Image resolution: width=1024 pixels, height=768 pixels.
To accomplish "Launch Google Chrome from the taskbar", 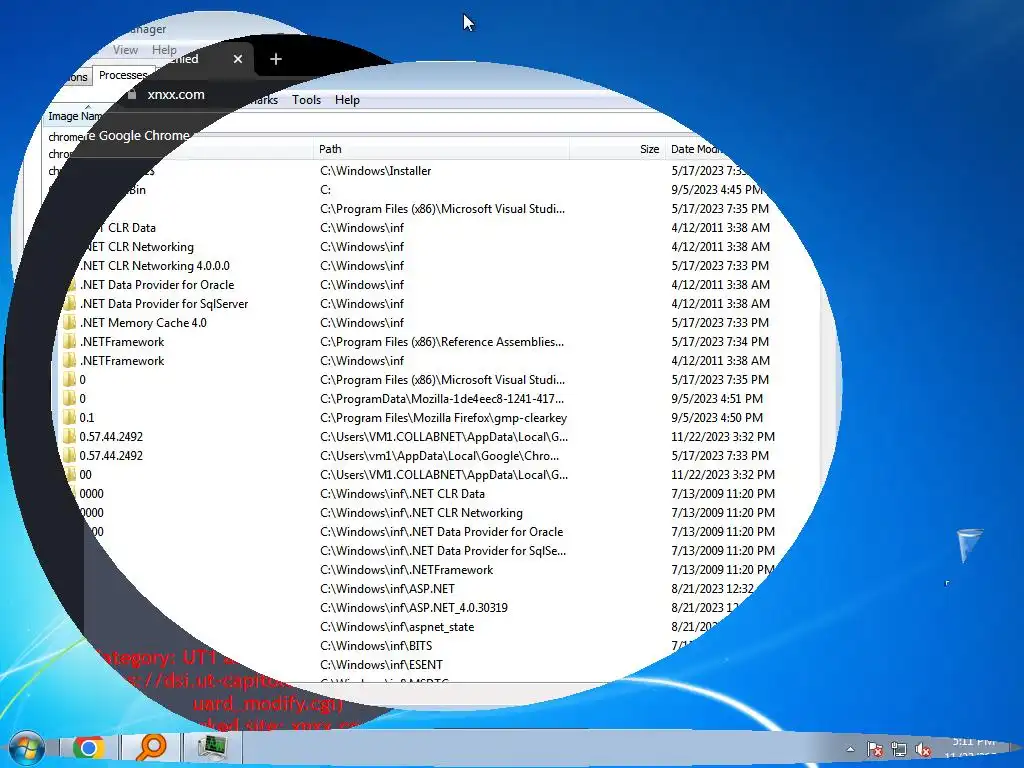I will click(88, 748).
